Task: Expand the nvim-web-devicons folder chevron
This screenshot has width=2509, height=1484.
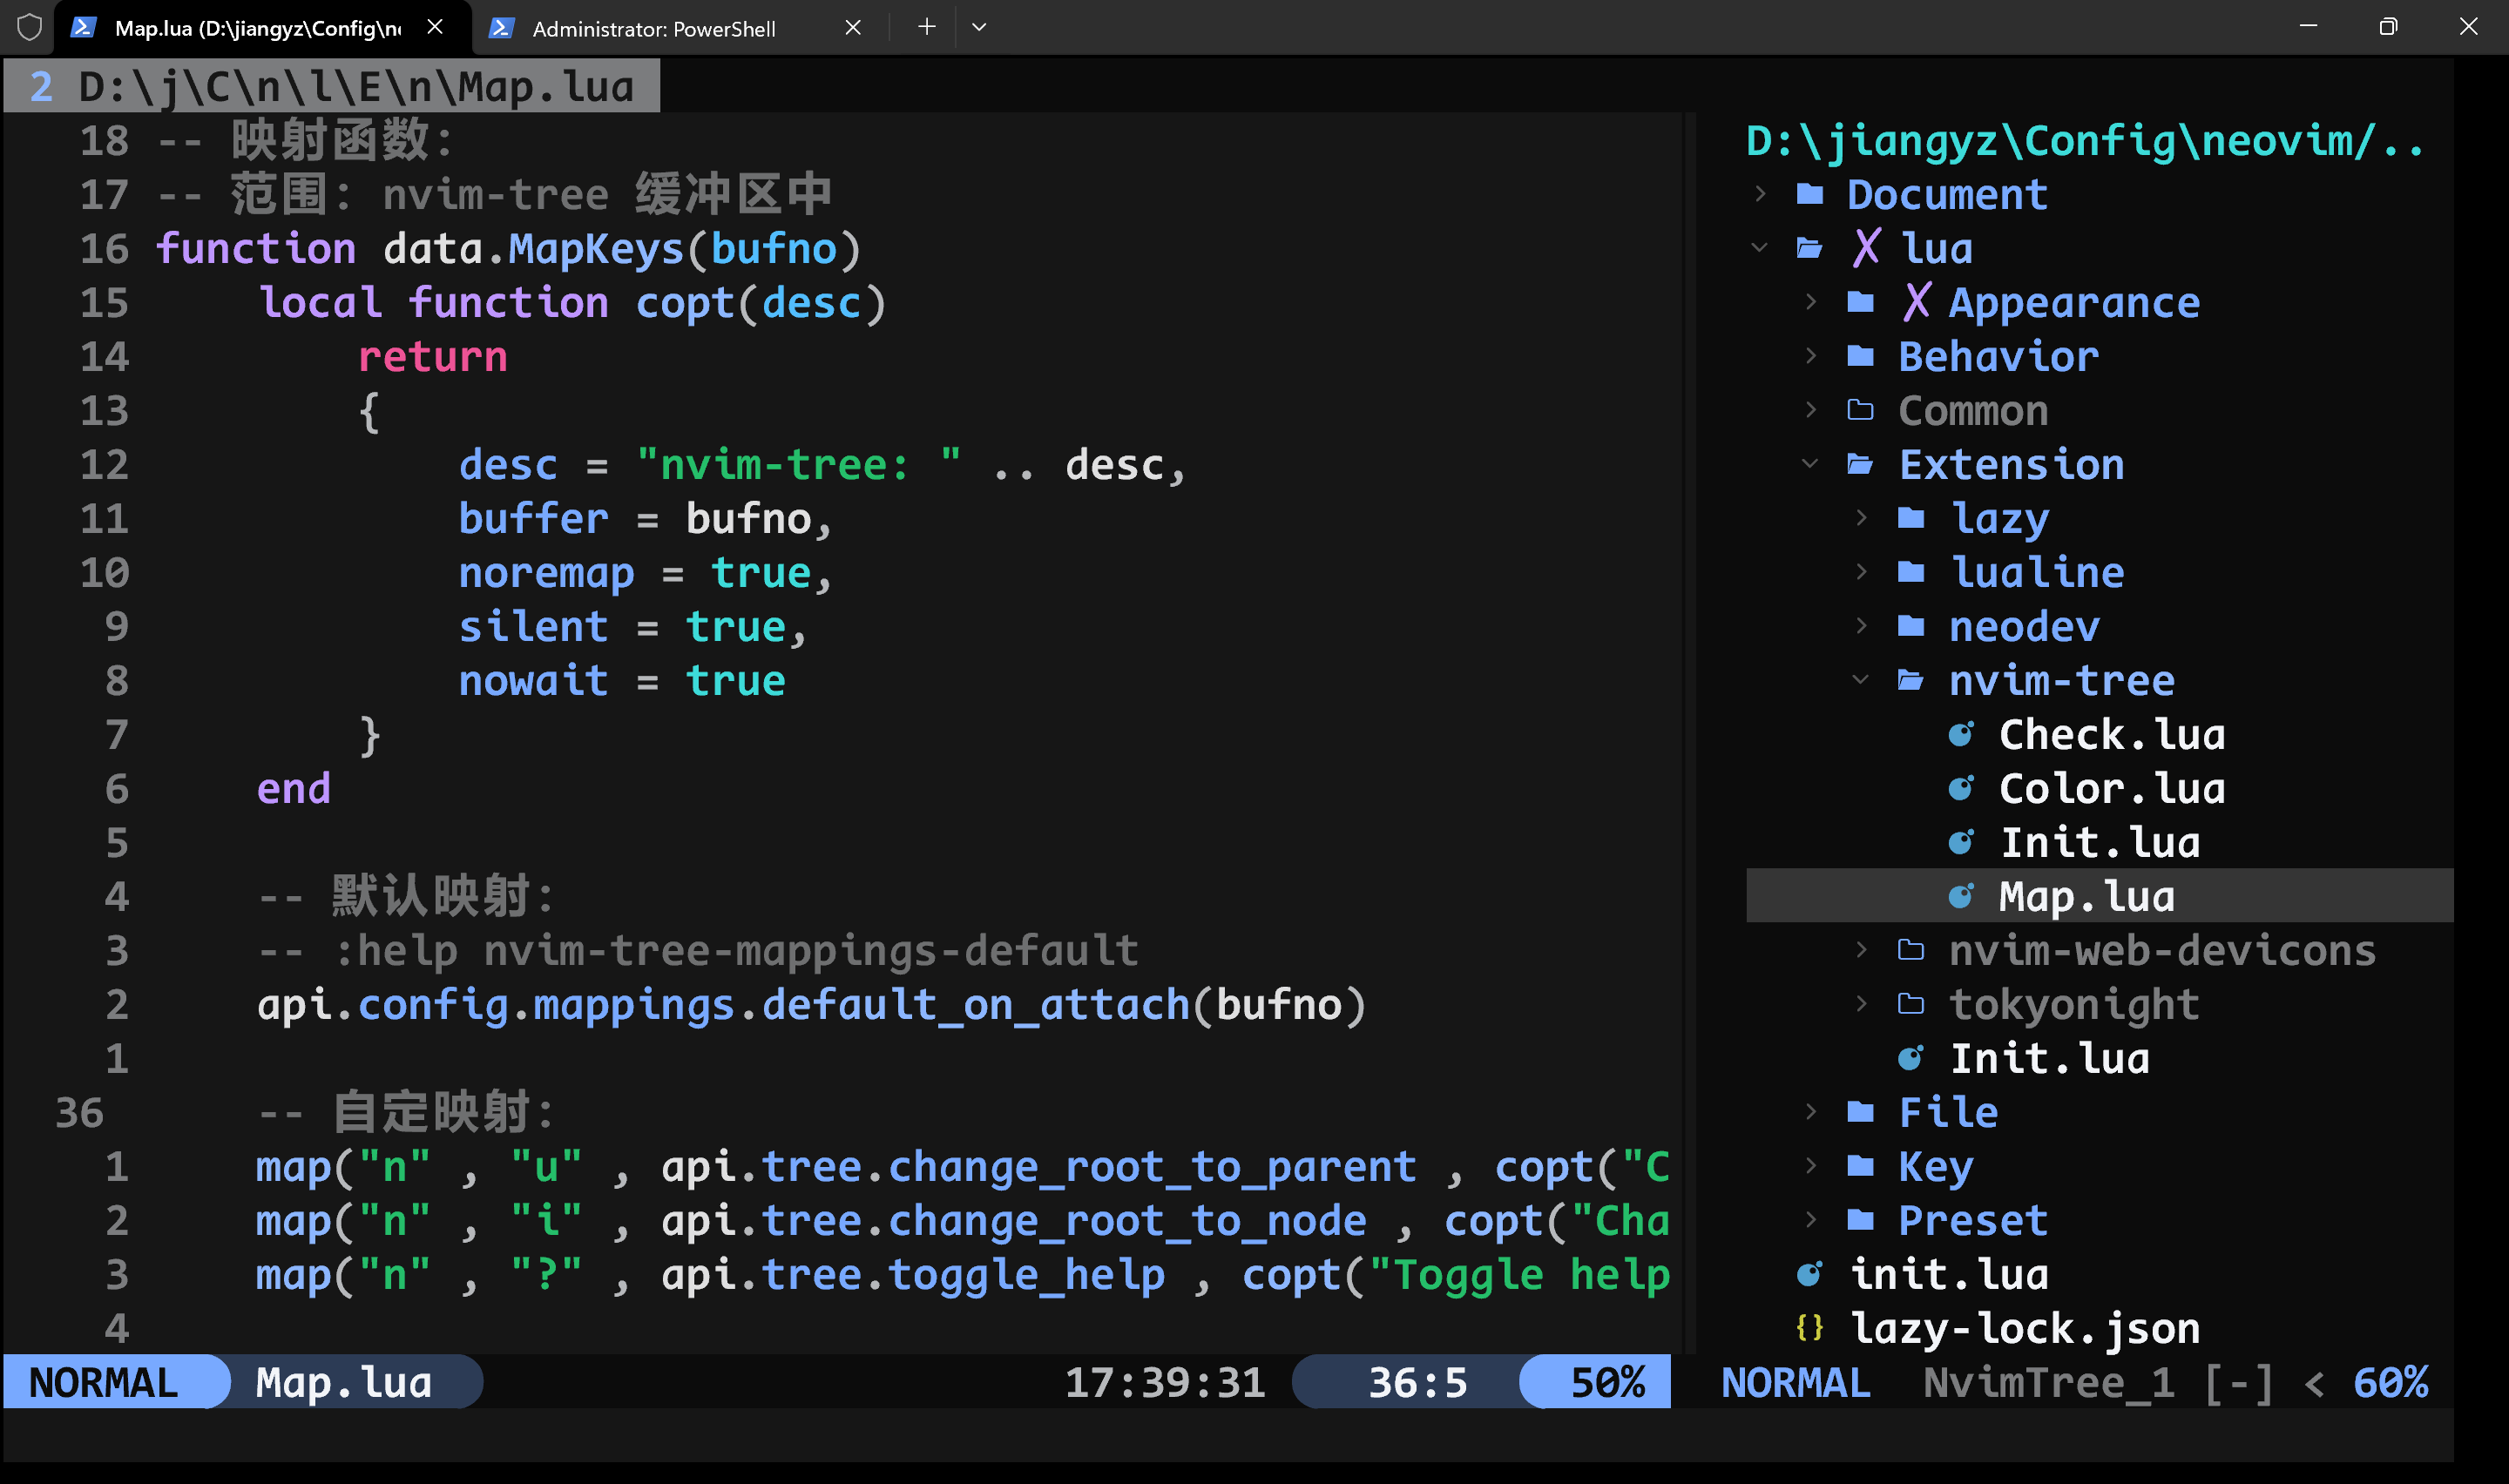Action: 1861,950
